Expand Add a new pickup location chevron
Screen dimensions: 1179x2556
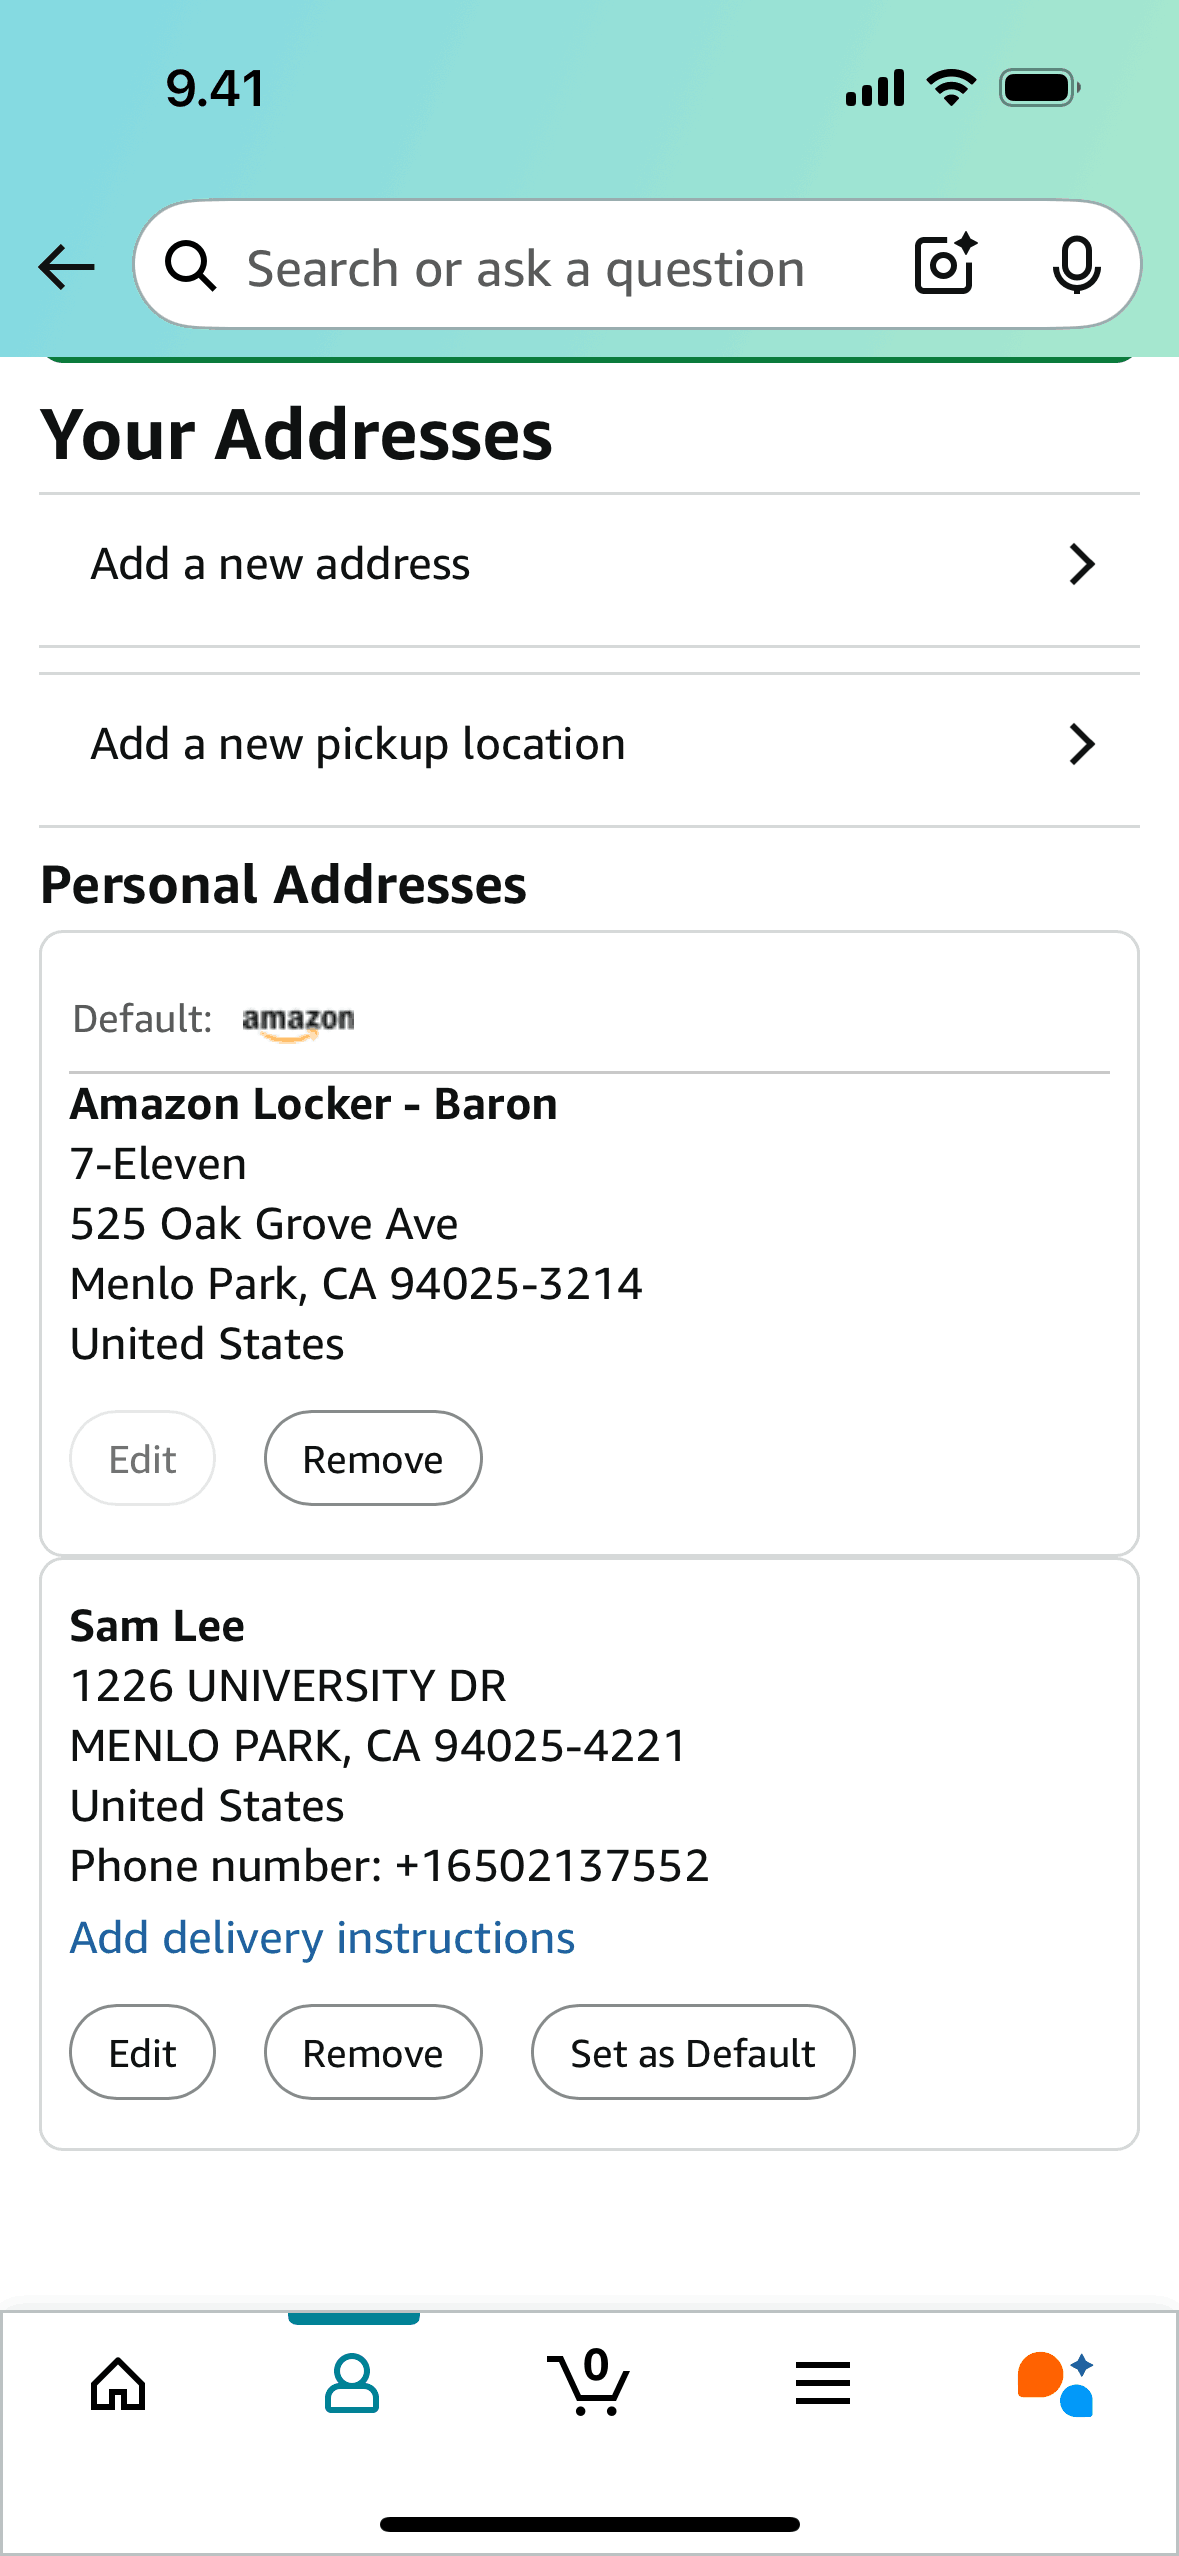(x=1082, y=745)
